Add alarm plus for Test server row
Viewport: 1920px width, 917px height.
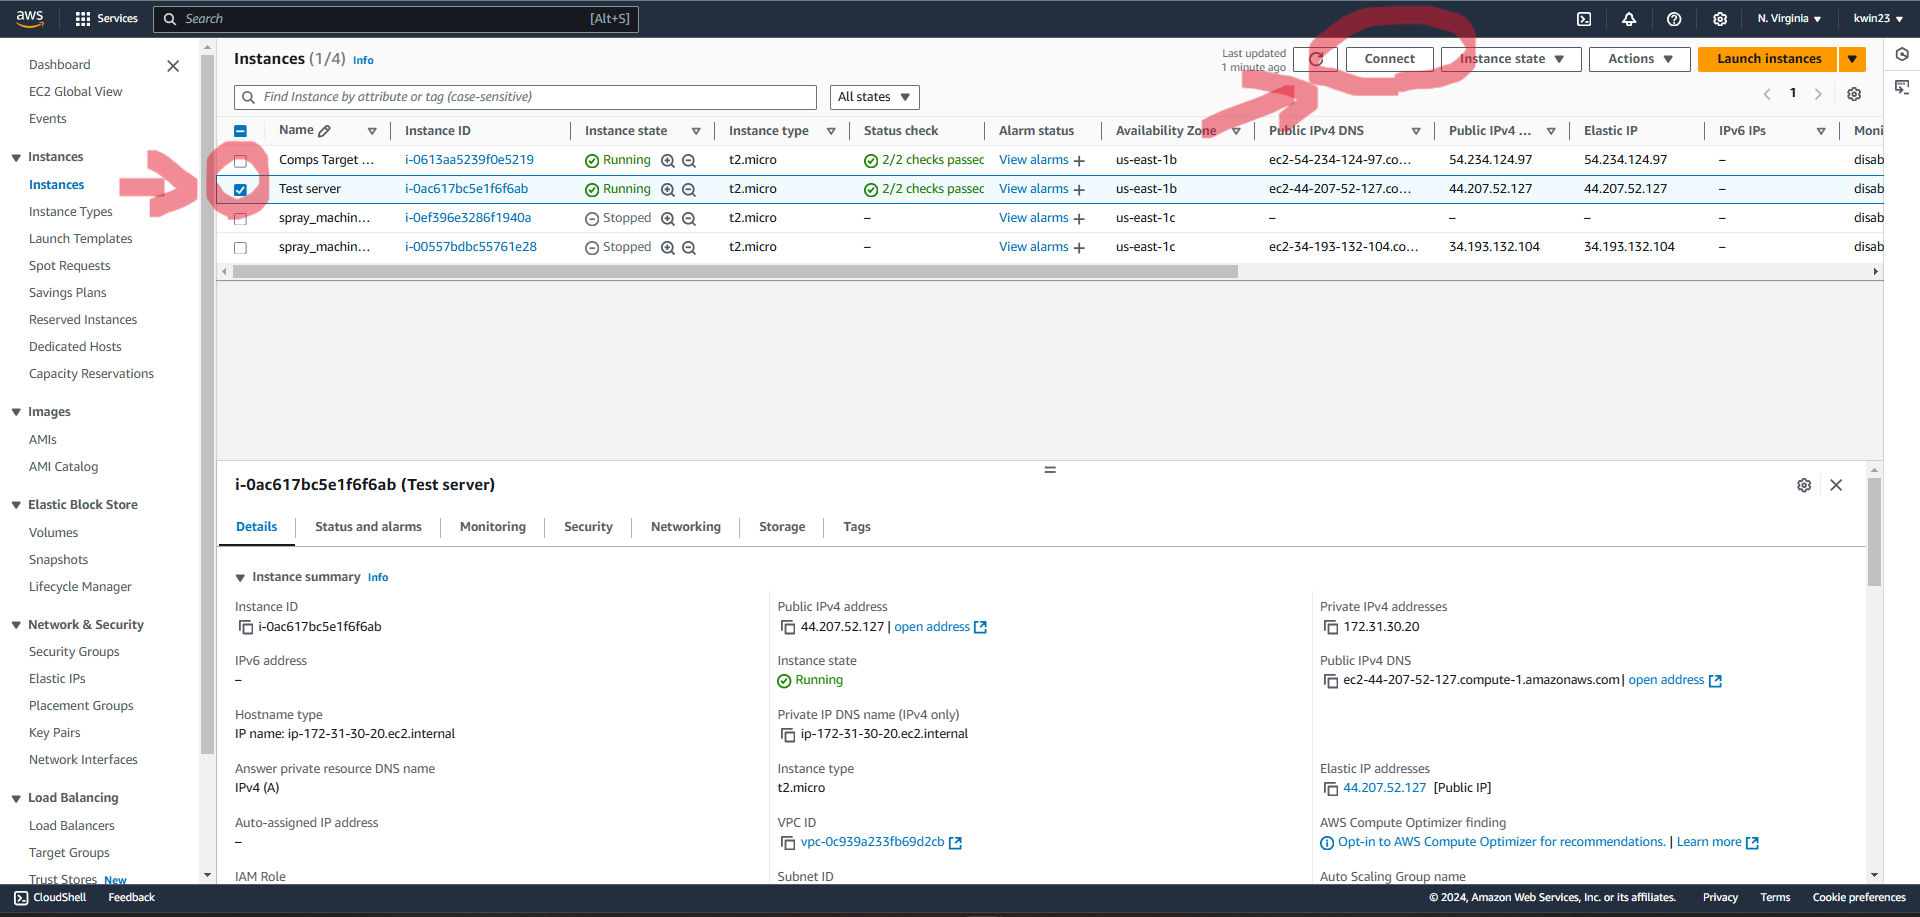pos(1079,190)
